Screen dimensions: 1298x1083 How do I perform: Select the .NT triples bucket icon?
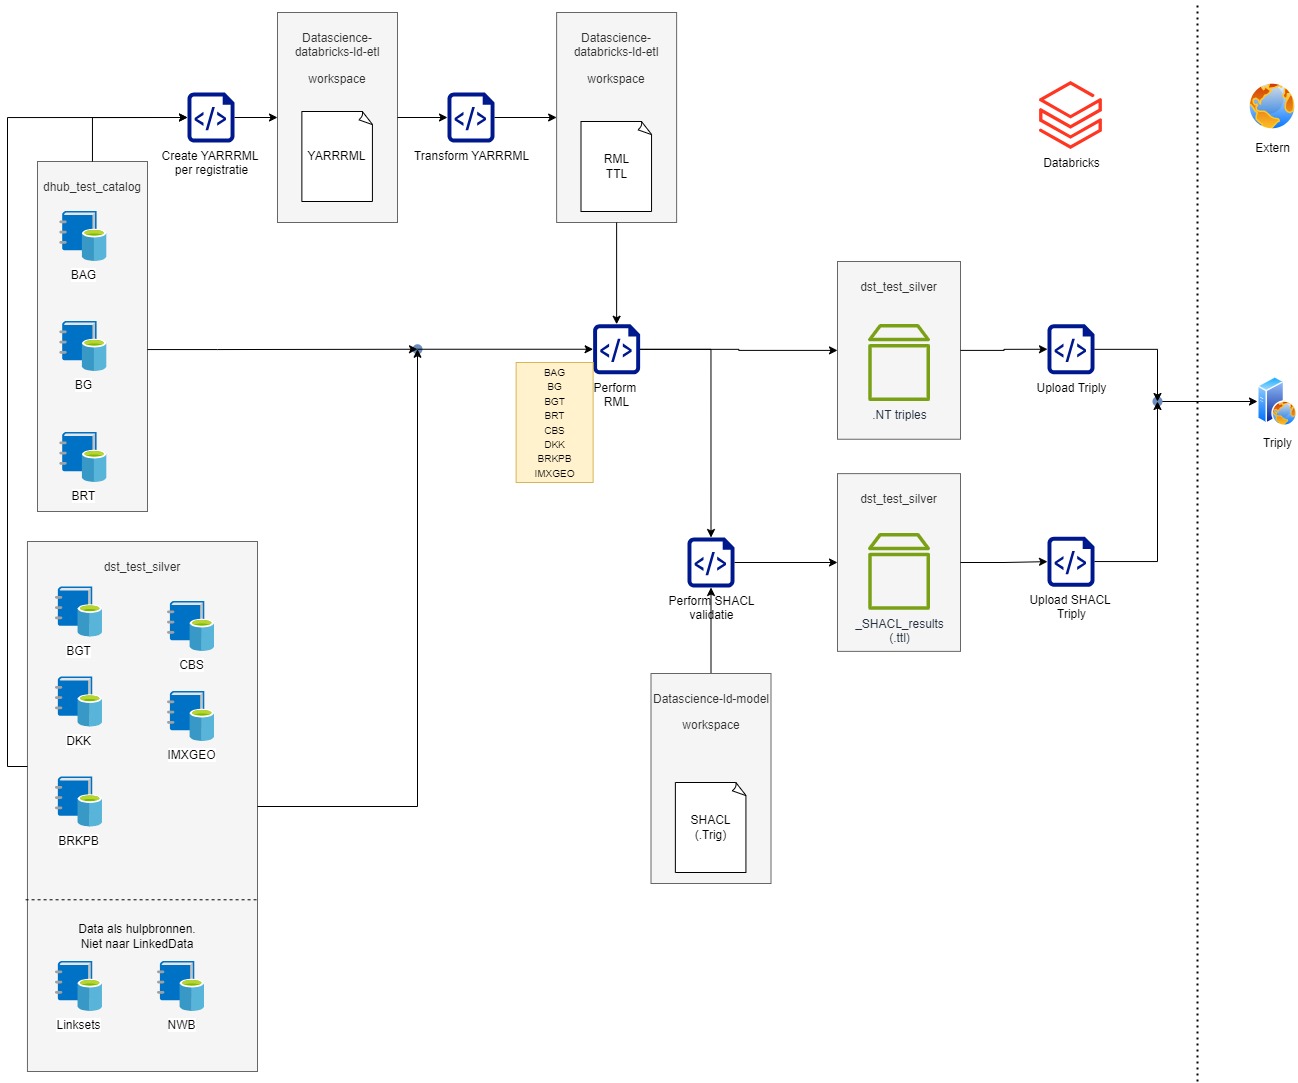(x=899, y=362)
